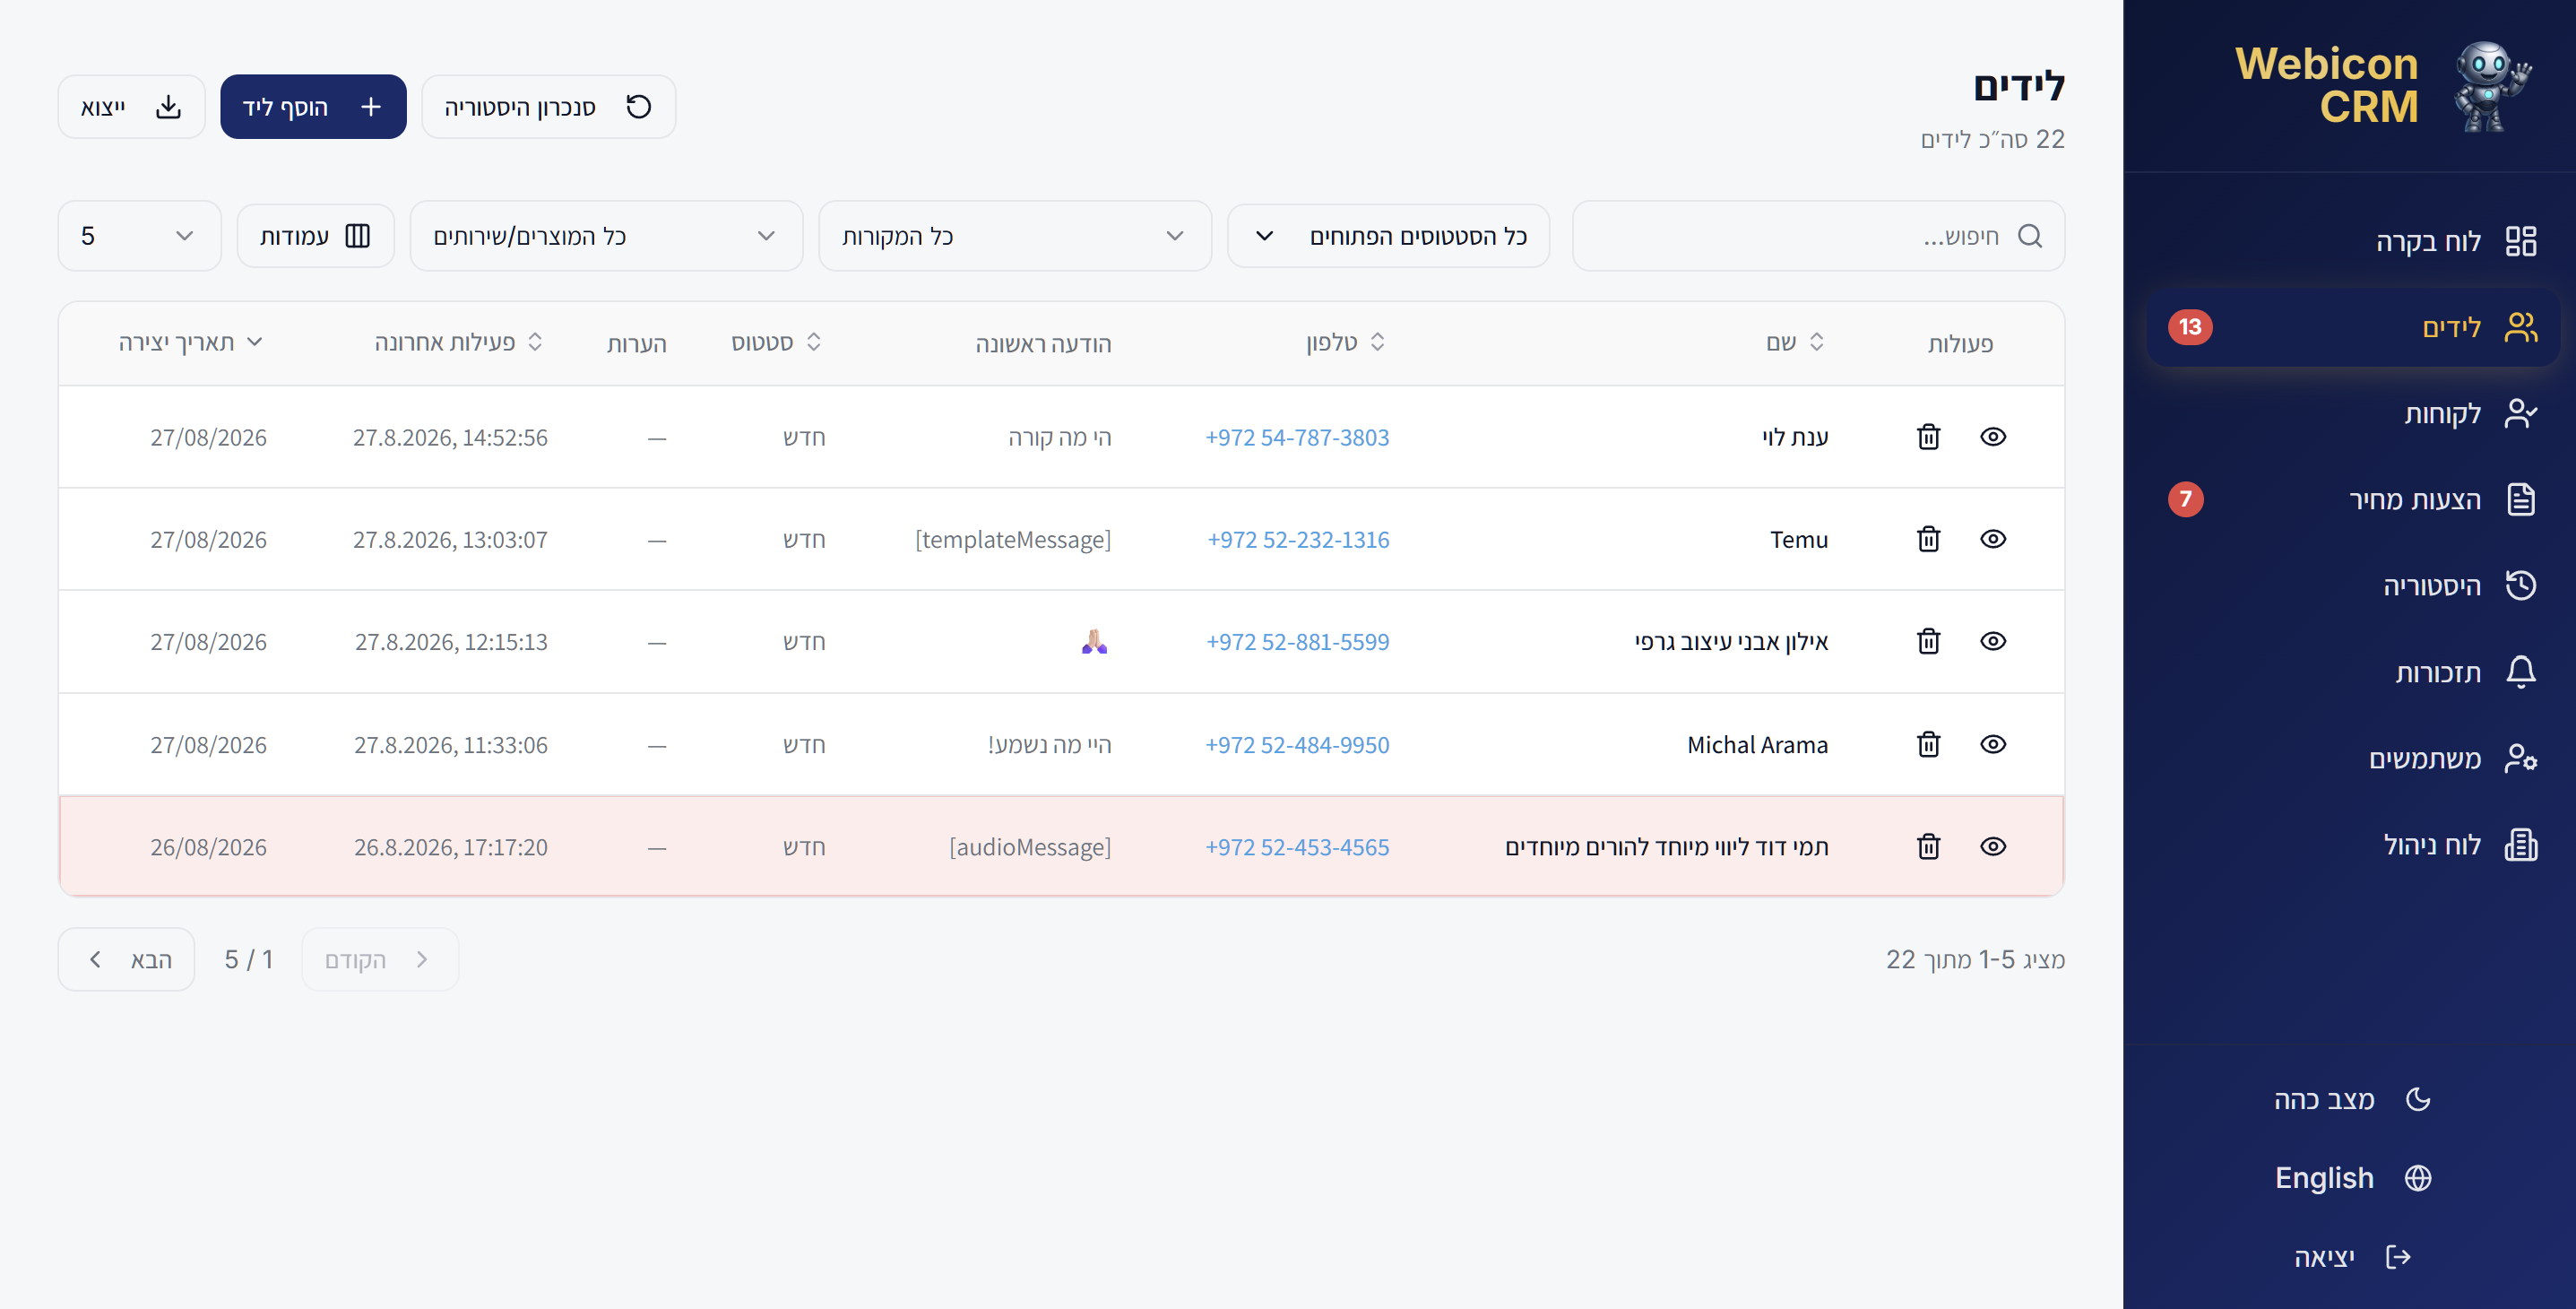Delete the Michal Arama lead row

coord(1928,744)
